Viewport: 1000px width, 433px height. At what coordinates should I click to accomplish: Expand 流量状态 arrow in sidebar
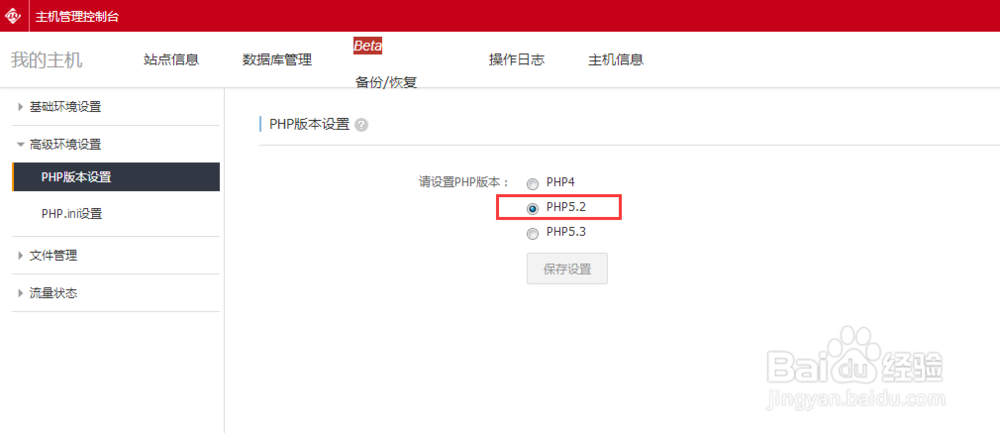[x=20, y=293]
